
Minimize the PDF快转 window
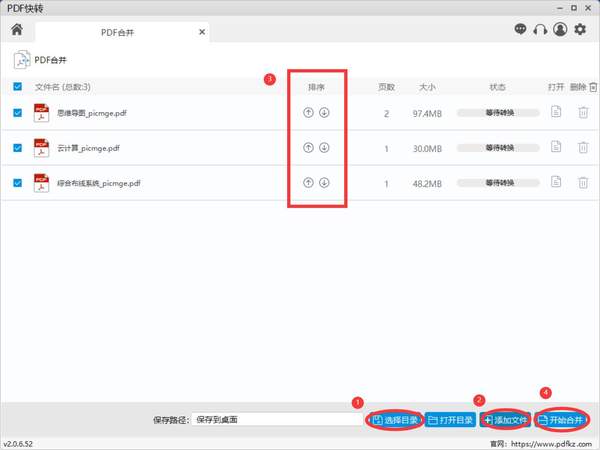(x=560, y=8)
